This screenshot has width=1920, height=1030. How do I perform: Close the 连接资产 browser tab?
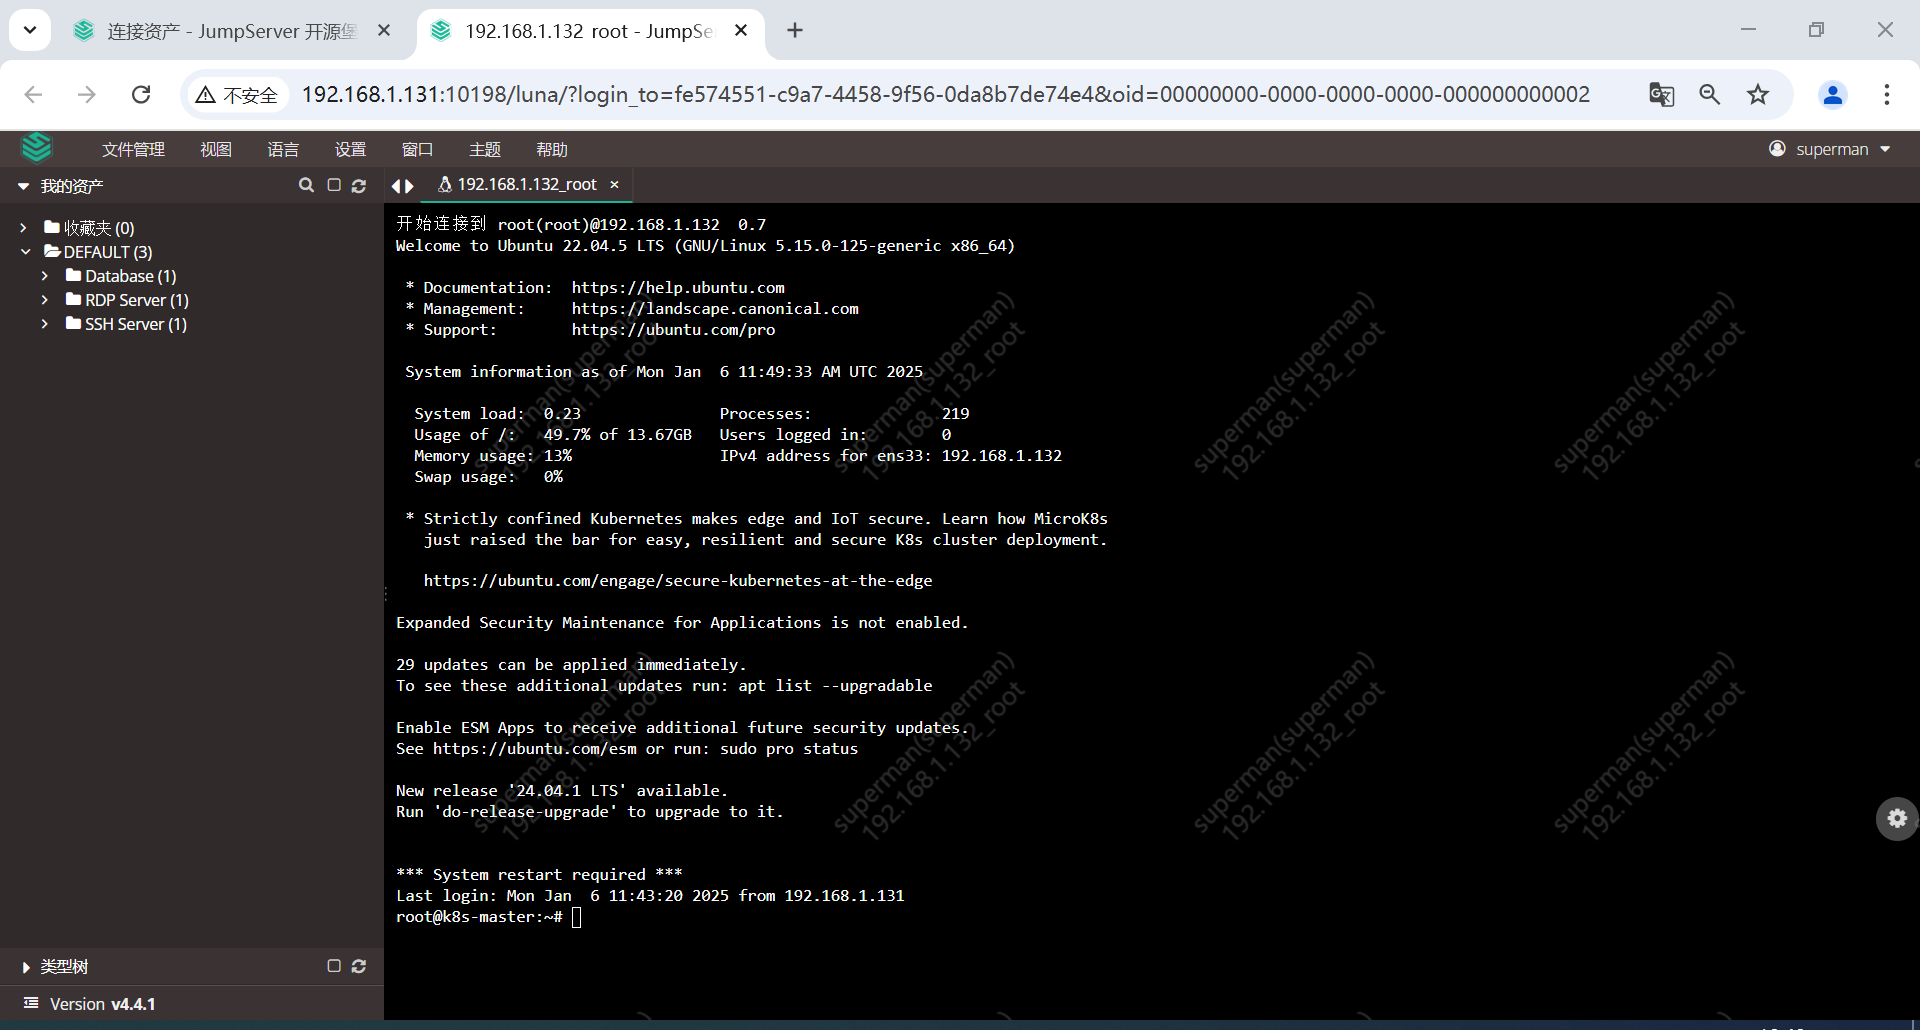384,31
